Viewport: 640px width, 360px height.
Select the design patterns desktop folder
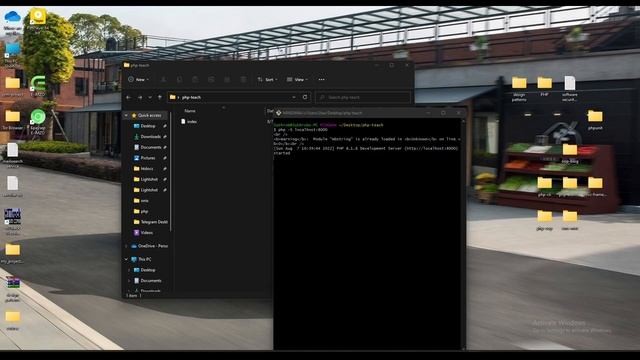519,88
